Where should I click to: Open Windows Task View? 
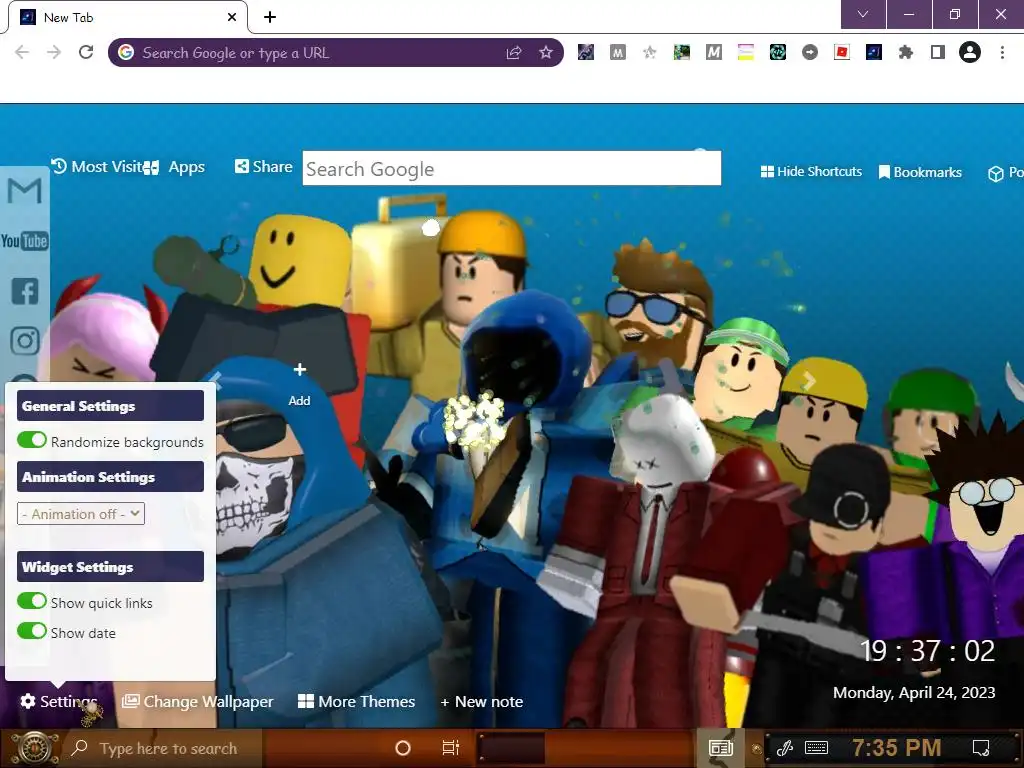pos(451,747)
